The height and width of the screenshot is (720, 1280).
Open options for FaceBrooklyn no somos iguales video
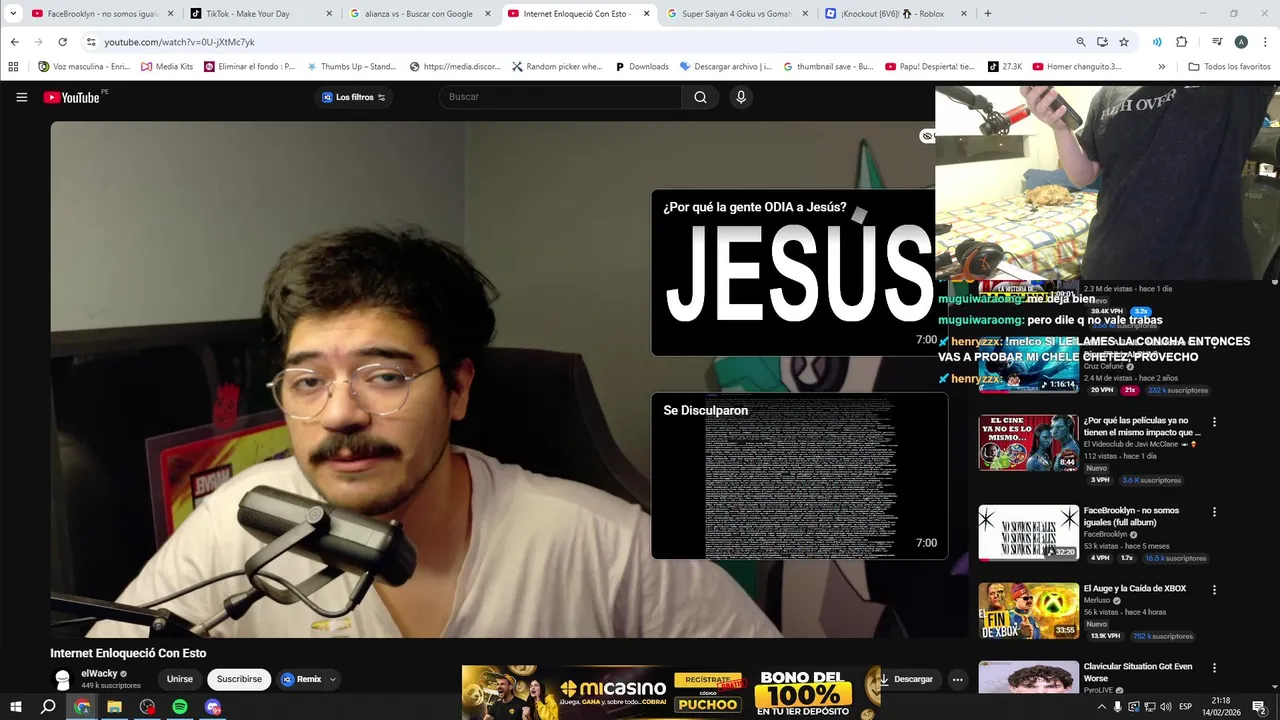(x=1214, y=511)
